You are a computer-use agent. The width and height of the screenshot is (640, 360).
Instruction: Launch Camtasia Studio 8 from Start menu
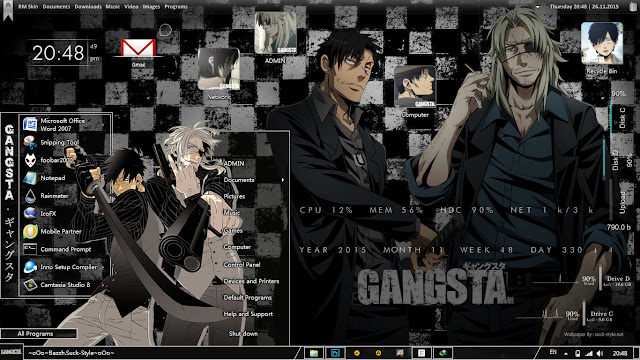pos(64,285)
